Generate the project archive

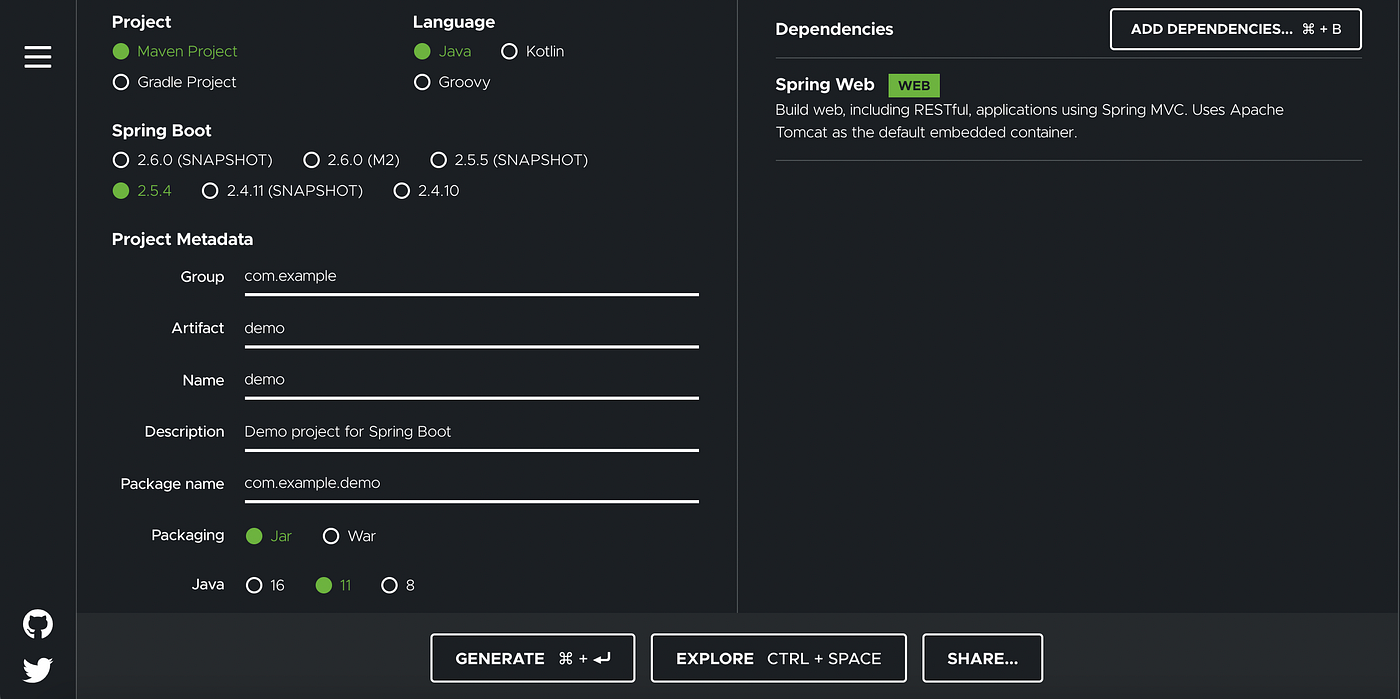tap(532, 657)
